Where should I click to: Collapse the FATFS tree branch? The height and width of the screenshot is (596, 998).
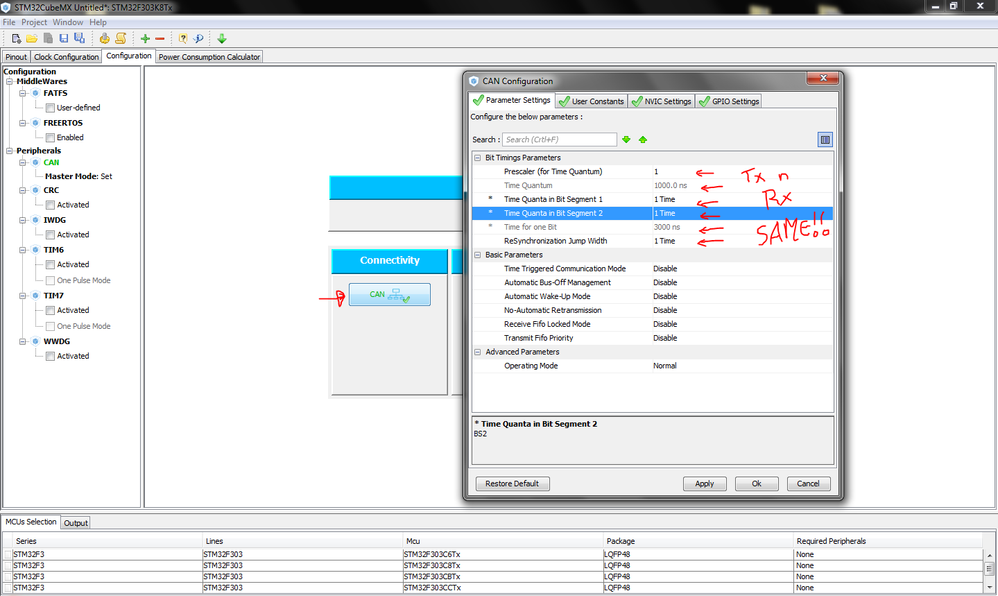coord(23,93)
